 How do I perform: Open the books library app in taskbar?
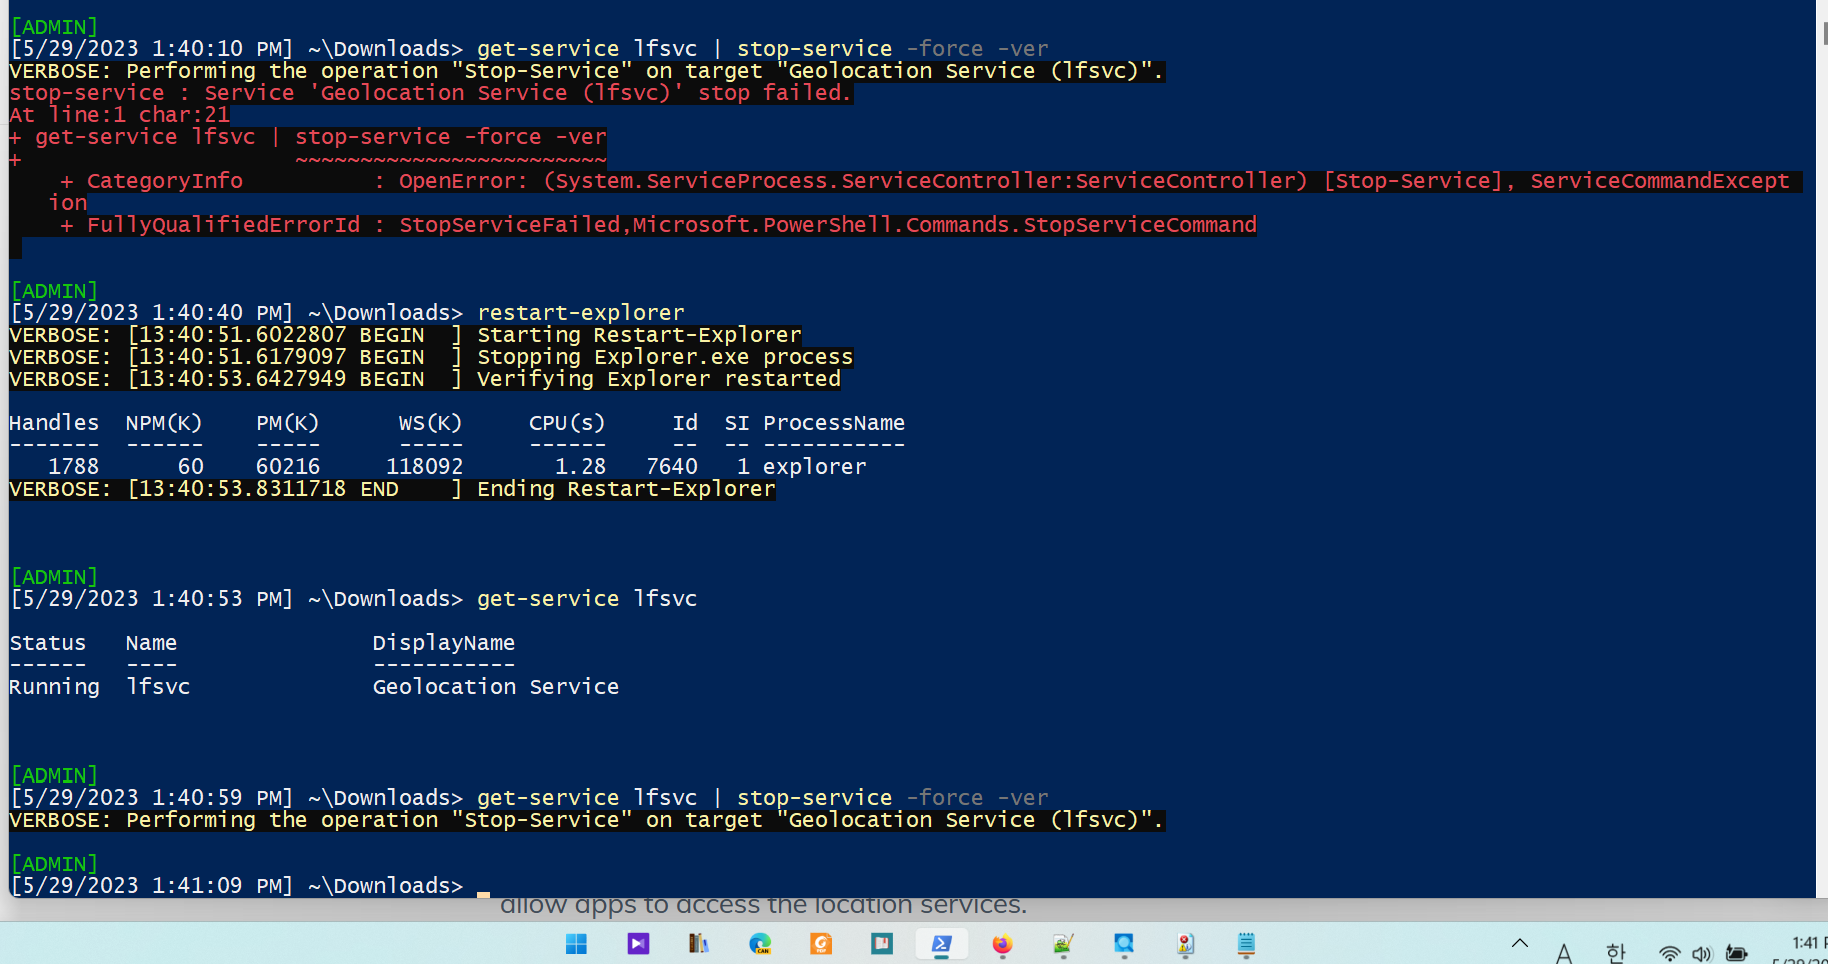pos(699,944)
